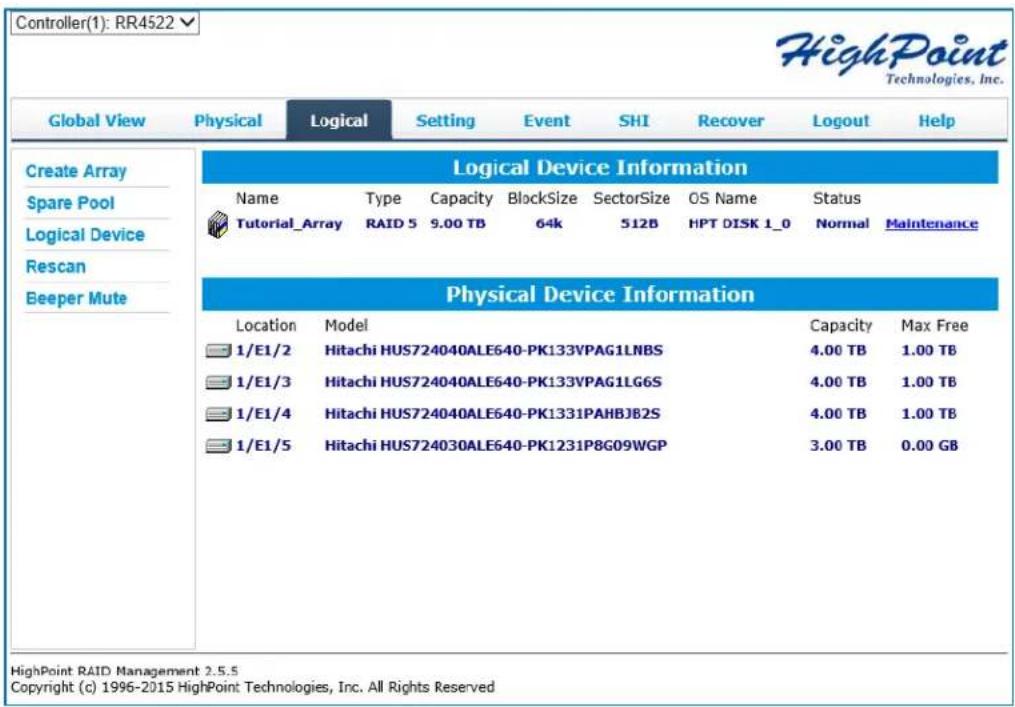Click the Create Array sidebar link
This screenshot has width=1015, height=707.
[76, 172]
